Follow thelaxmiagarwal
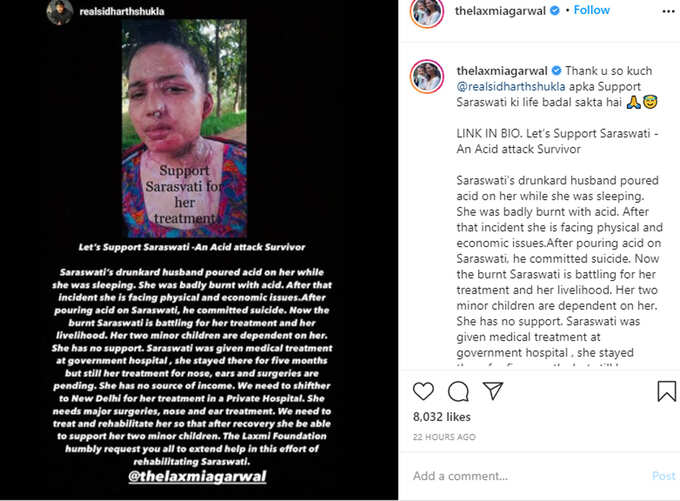Viewport: 680px width, 501px height. [x=592, y=10]
